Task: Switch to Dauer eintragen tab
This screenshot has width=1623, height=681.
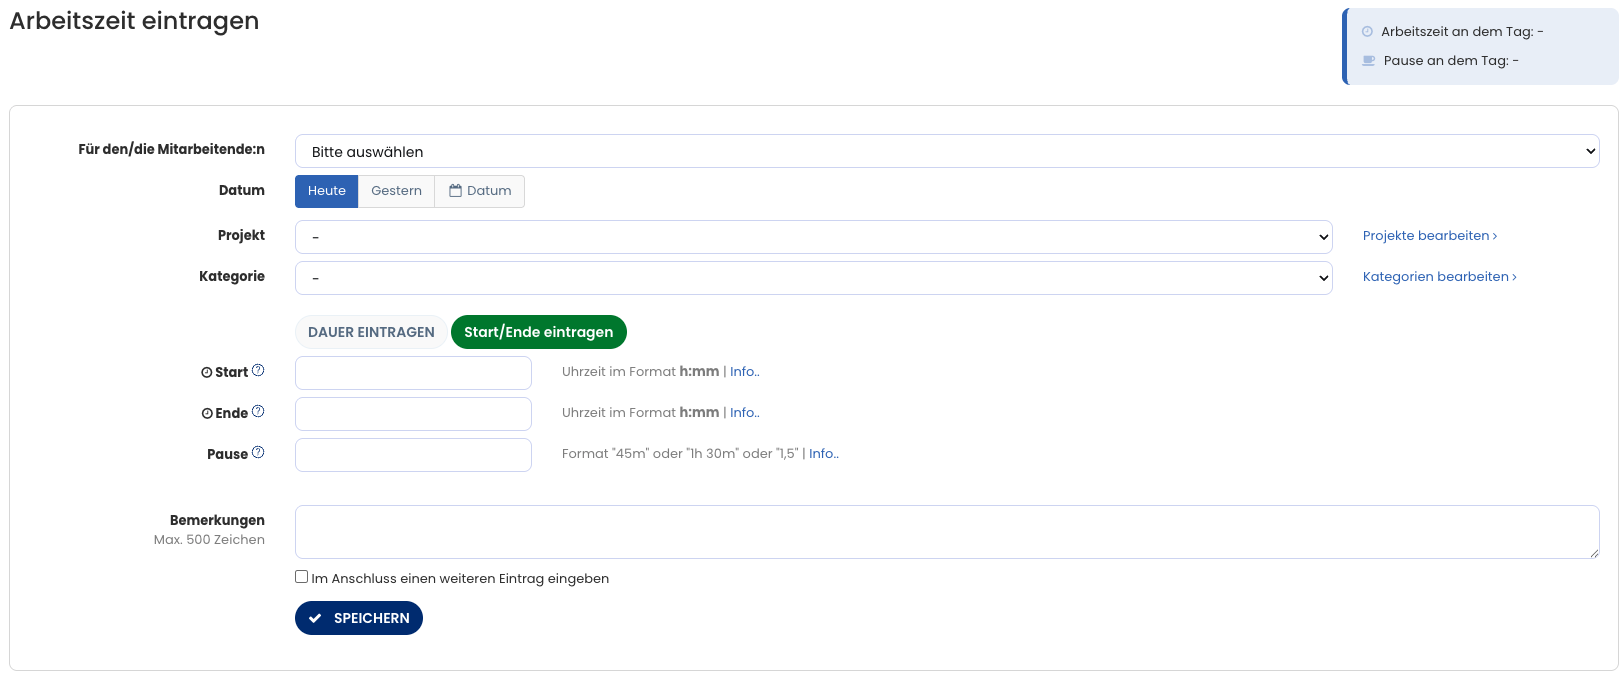Action: pos(371,332)
